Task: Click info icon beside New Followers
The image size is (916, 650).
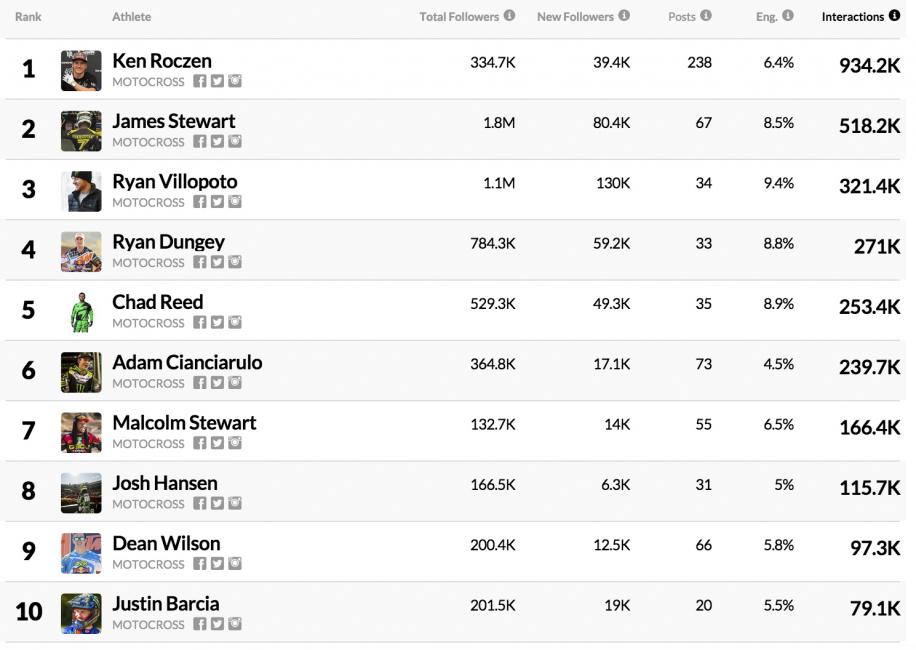Action: point(624,16)
